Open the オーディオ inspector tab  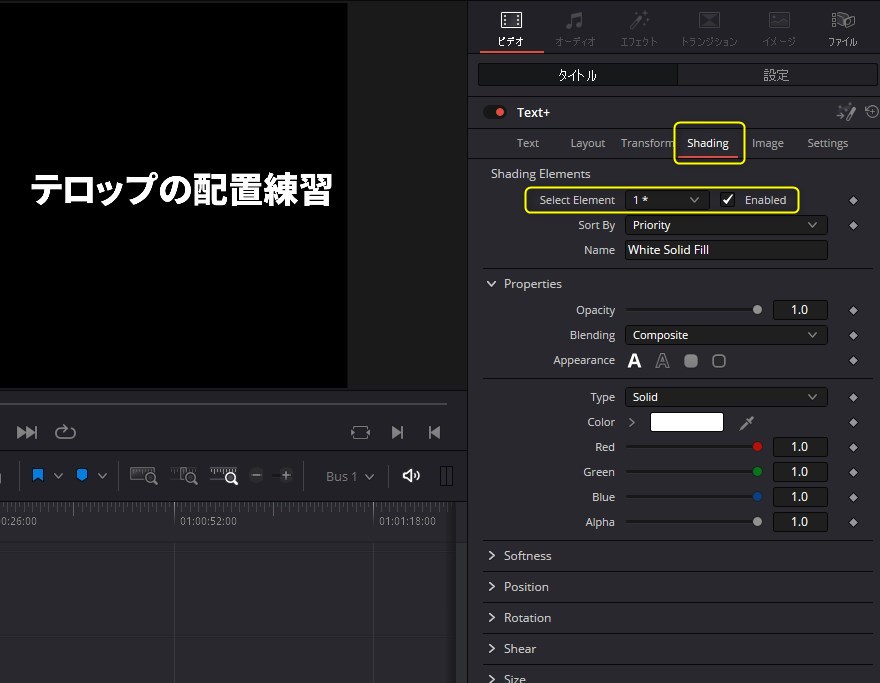575,29
